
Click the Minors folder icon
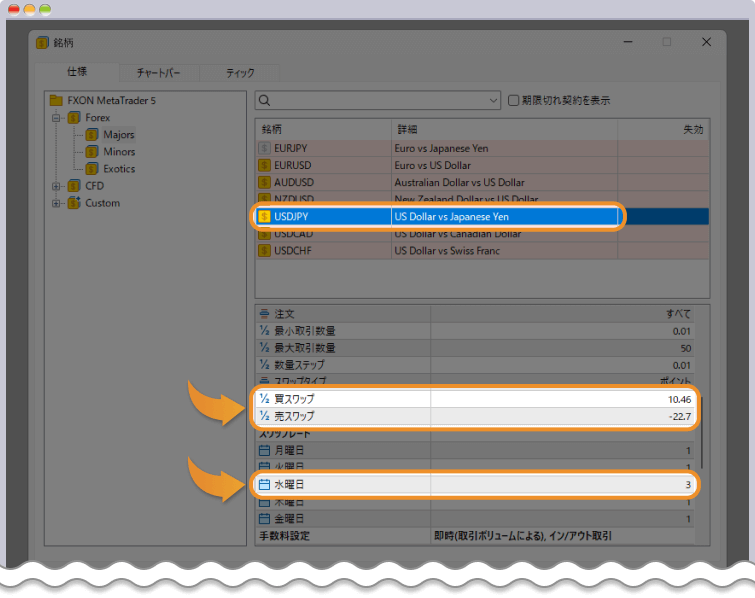(x=92, y=152)
